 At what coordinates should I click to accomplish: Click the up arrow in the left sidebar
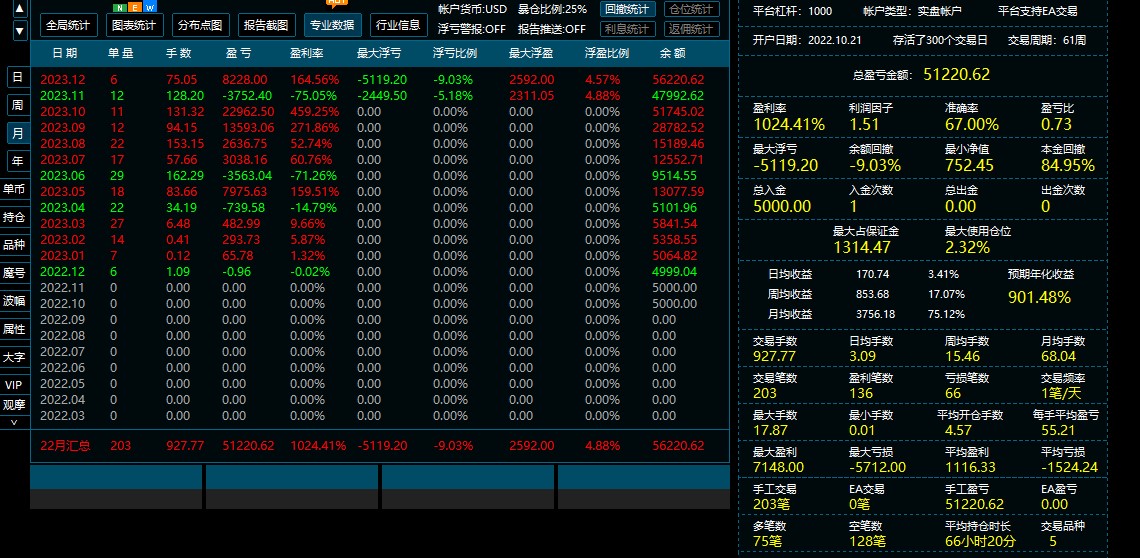20,9
